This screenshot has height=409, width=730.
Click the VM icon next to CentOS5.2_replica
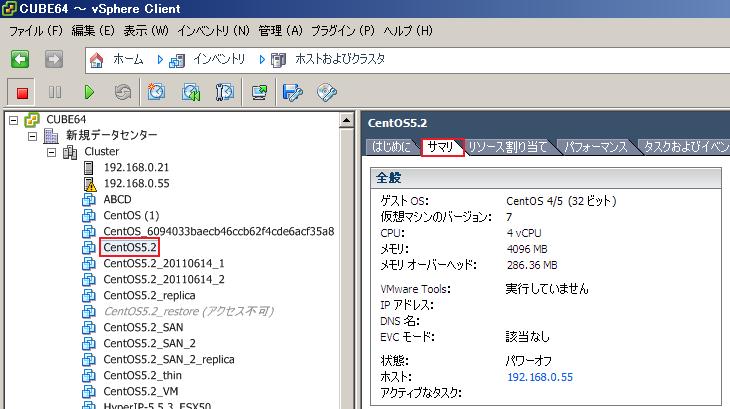point(88,295)
